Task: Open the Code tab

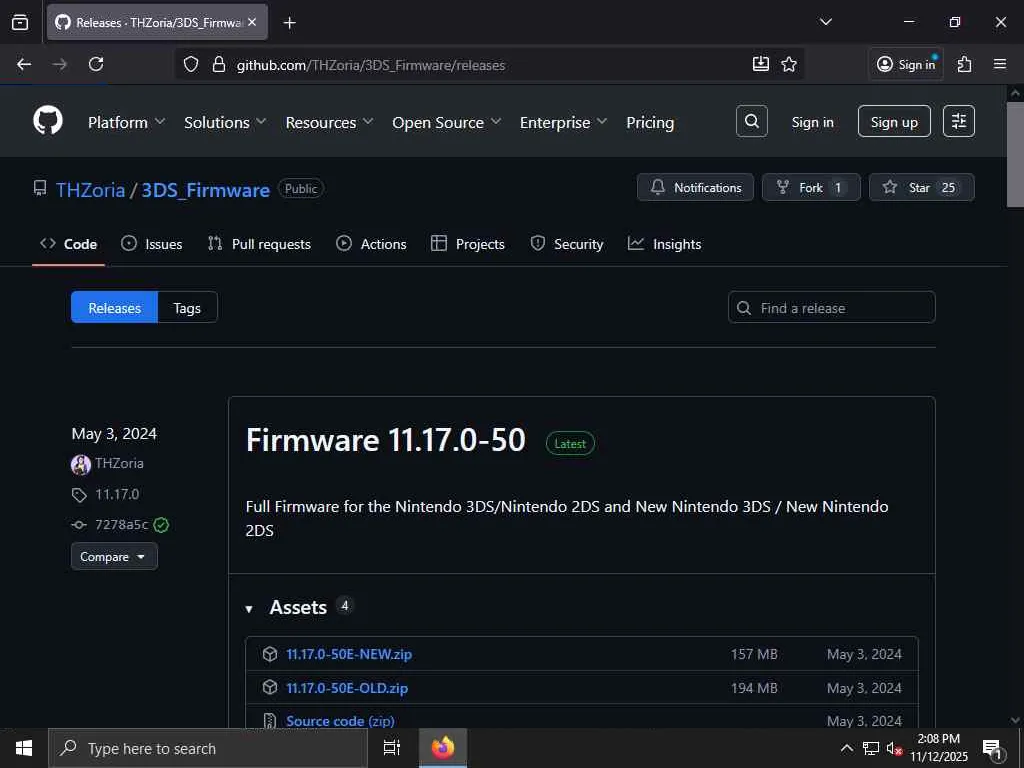Action: [69, 244]
